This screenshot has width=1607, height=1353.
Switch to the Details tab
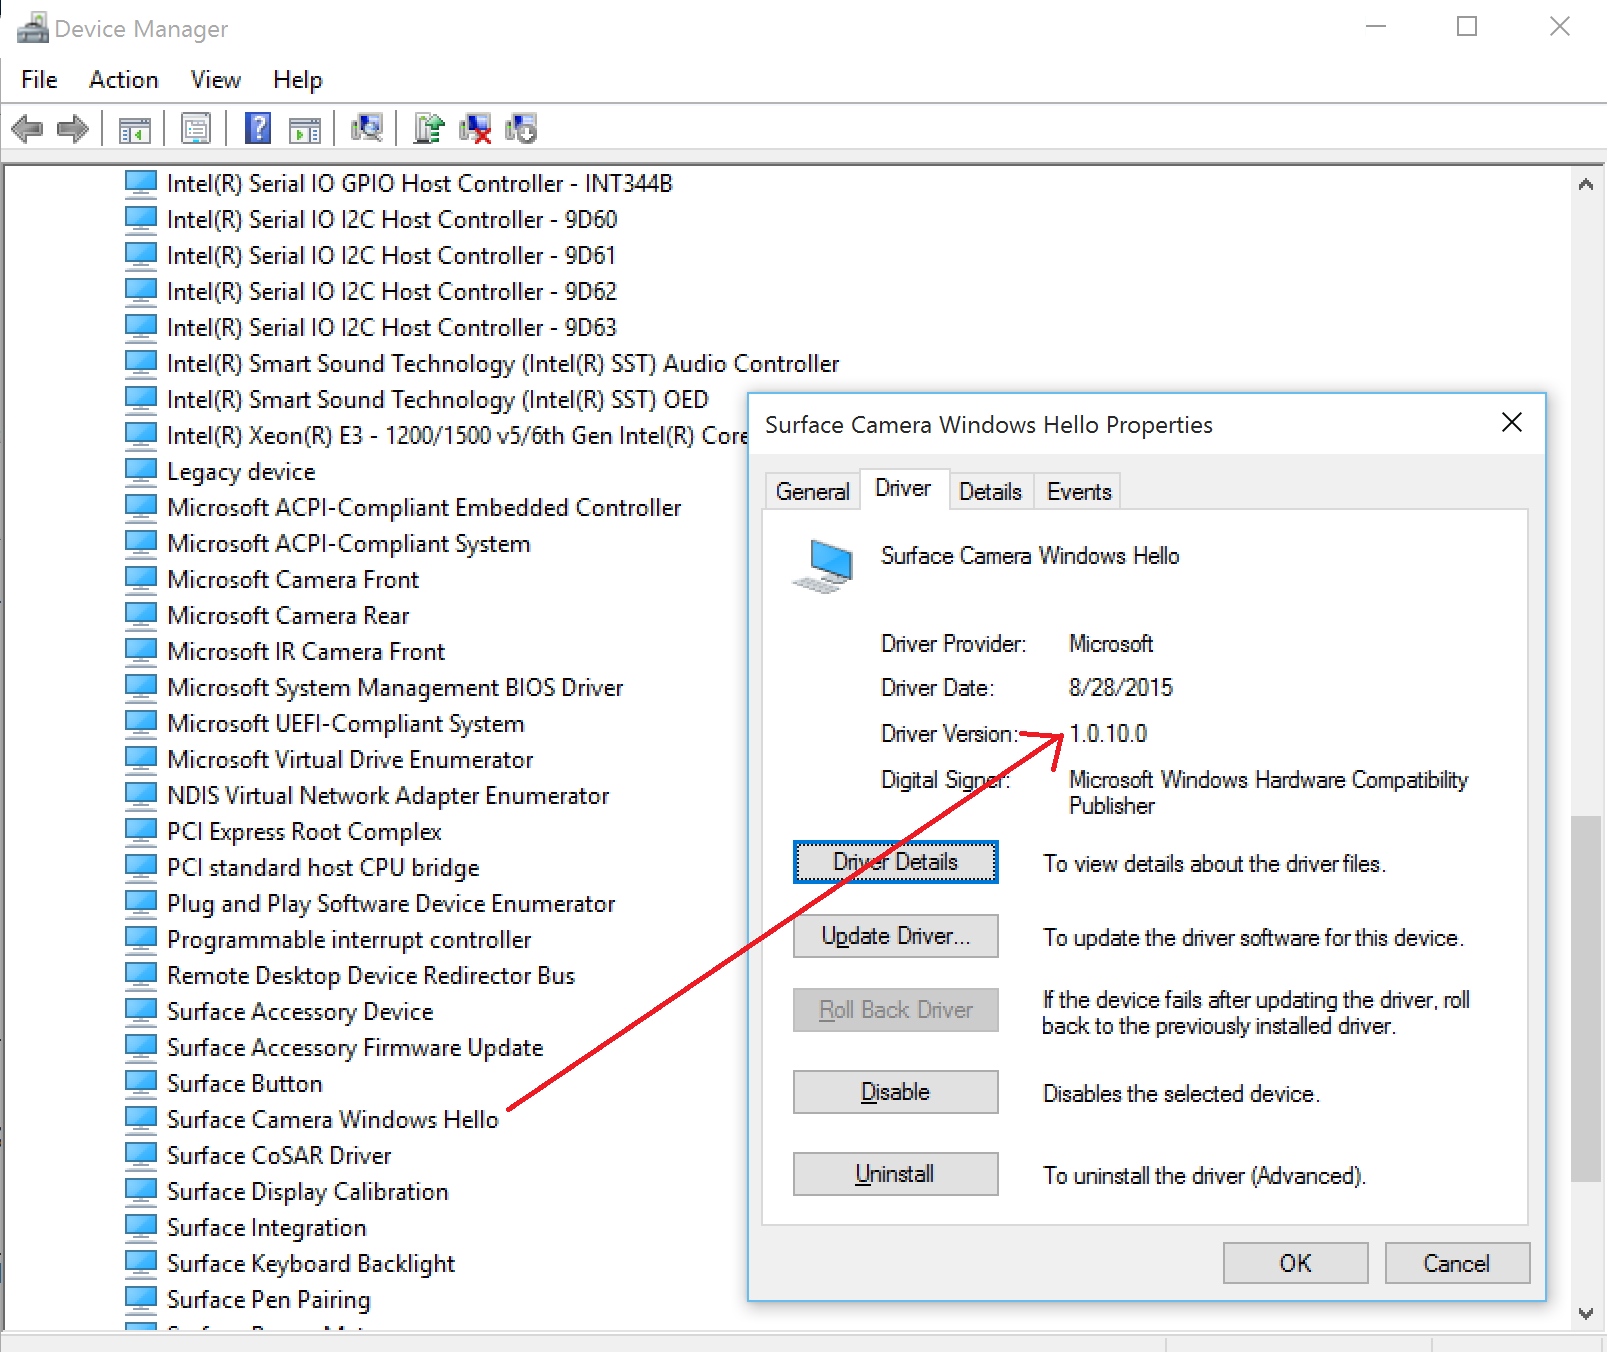pos(990,492)
